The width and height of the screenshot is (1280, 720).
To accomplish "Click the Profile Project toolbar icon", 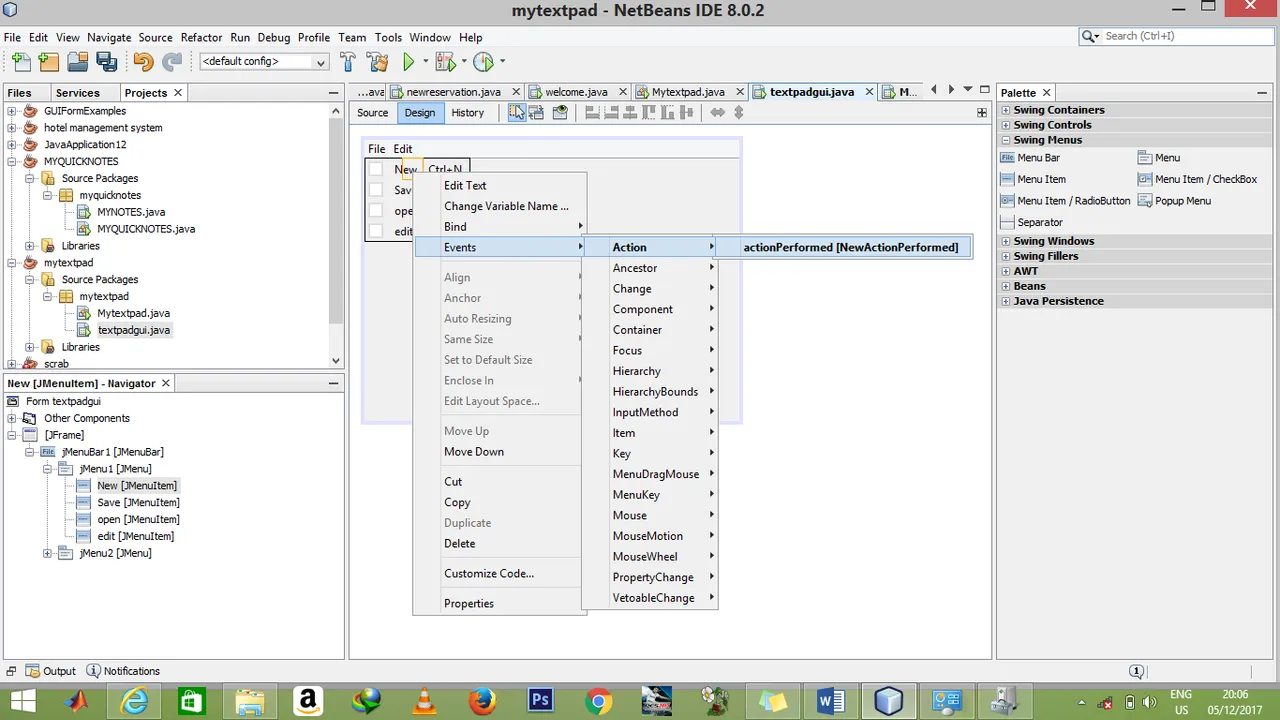I will click(483, 62).
